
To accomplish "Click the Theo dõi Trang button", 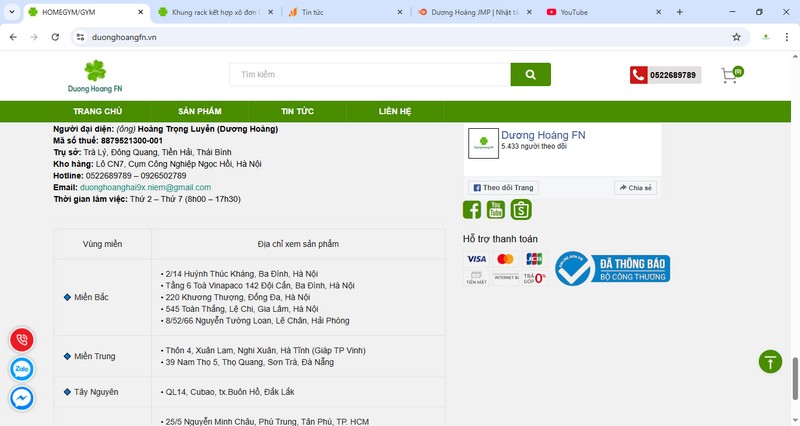I will coord(504,187).
